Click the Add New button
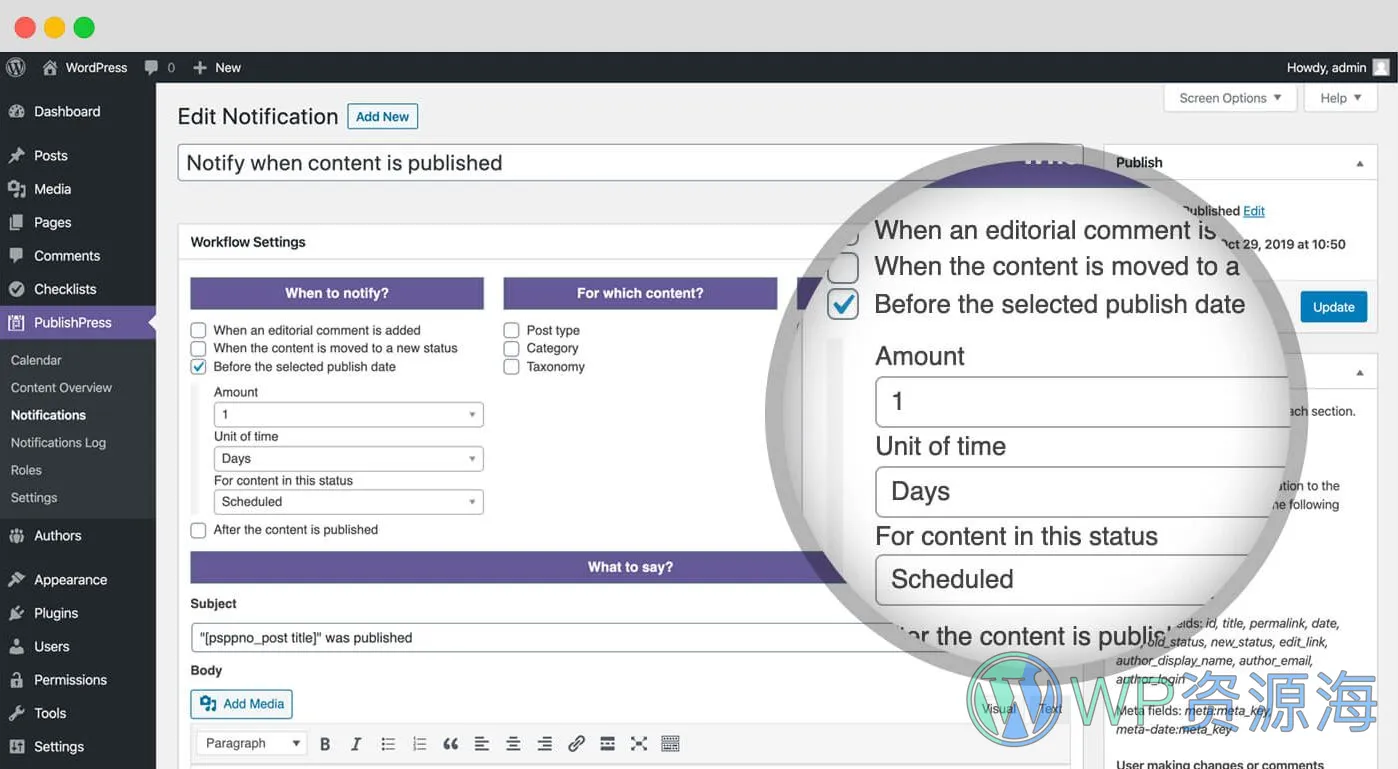The width and height of the screenshot is (1398, 769). click(x=382, y=116)
